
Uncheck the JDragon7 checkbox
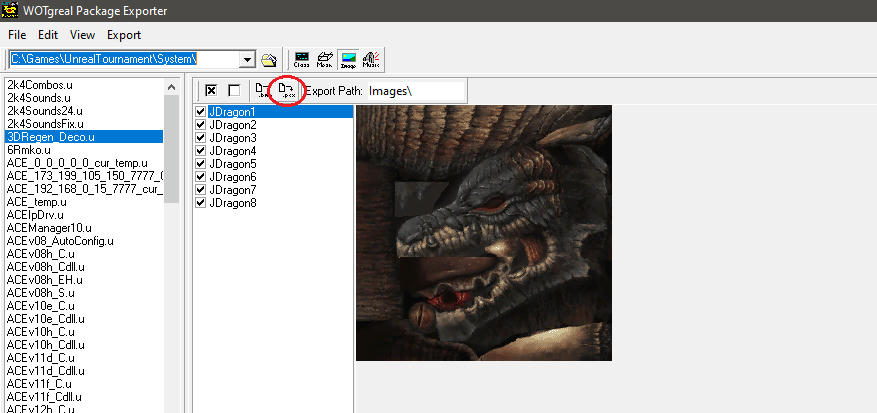201,190
